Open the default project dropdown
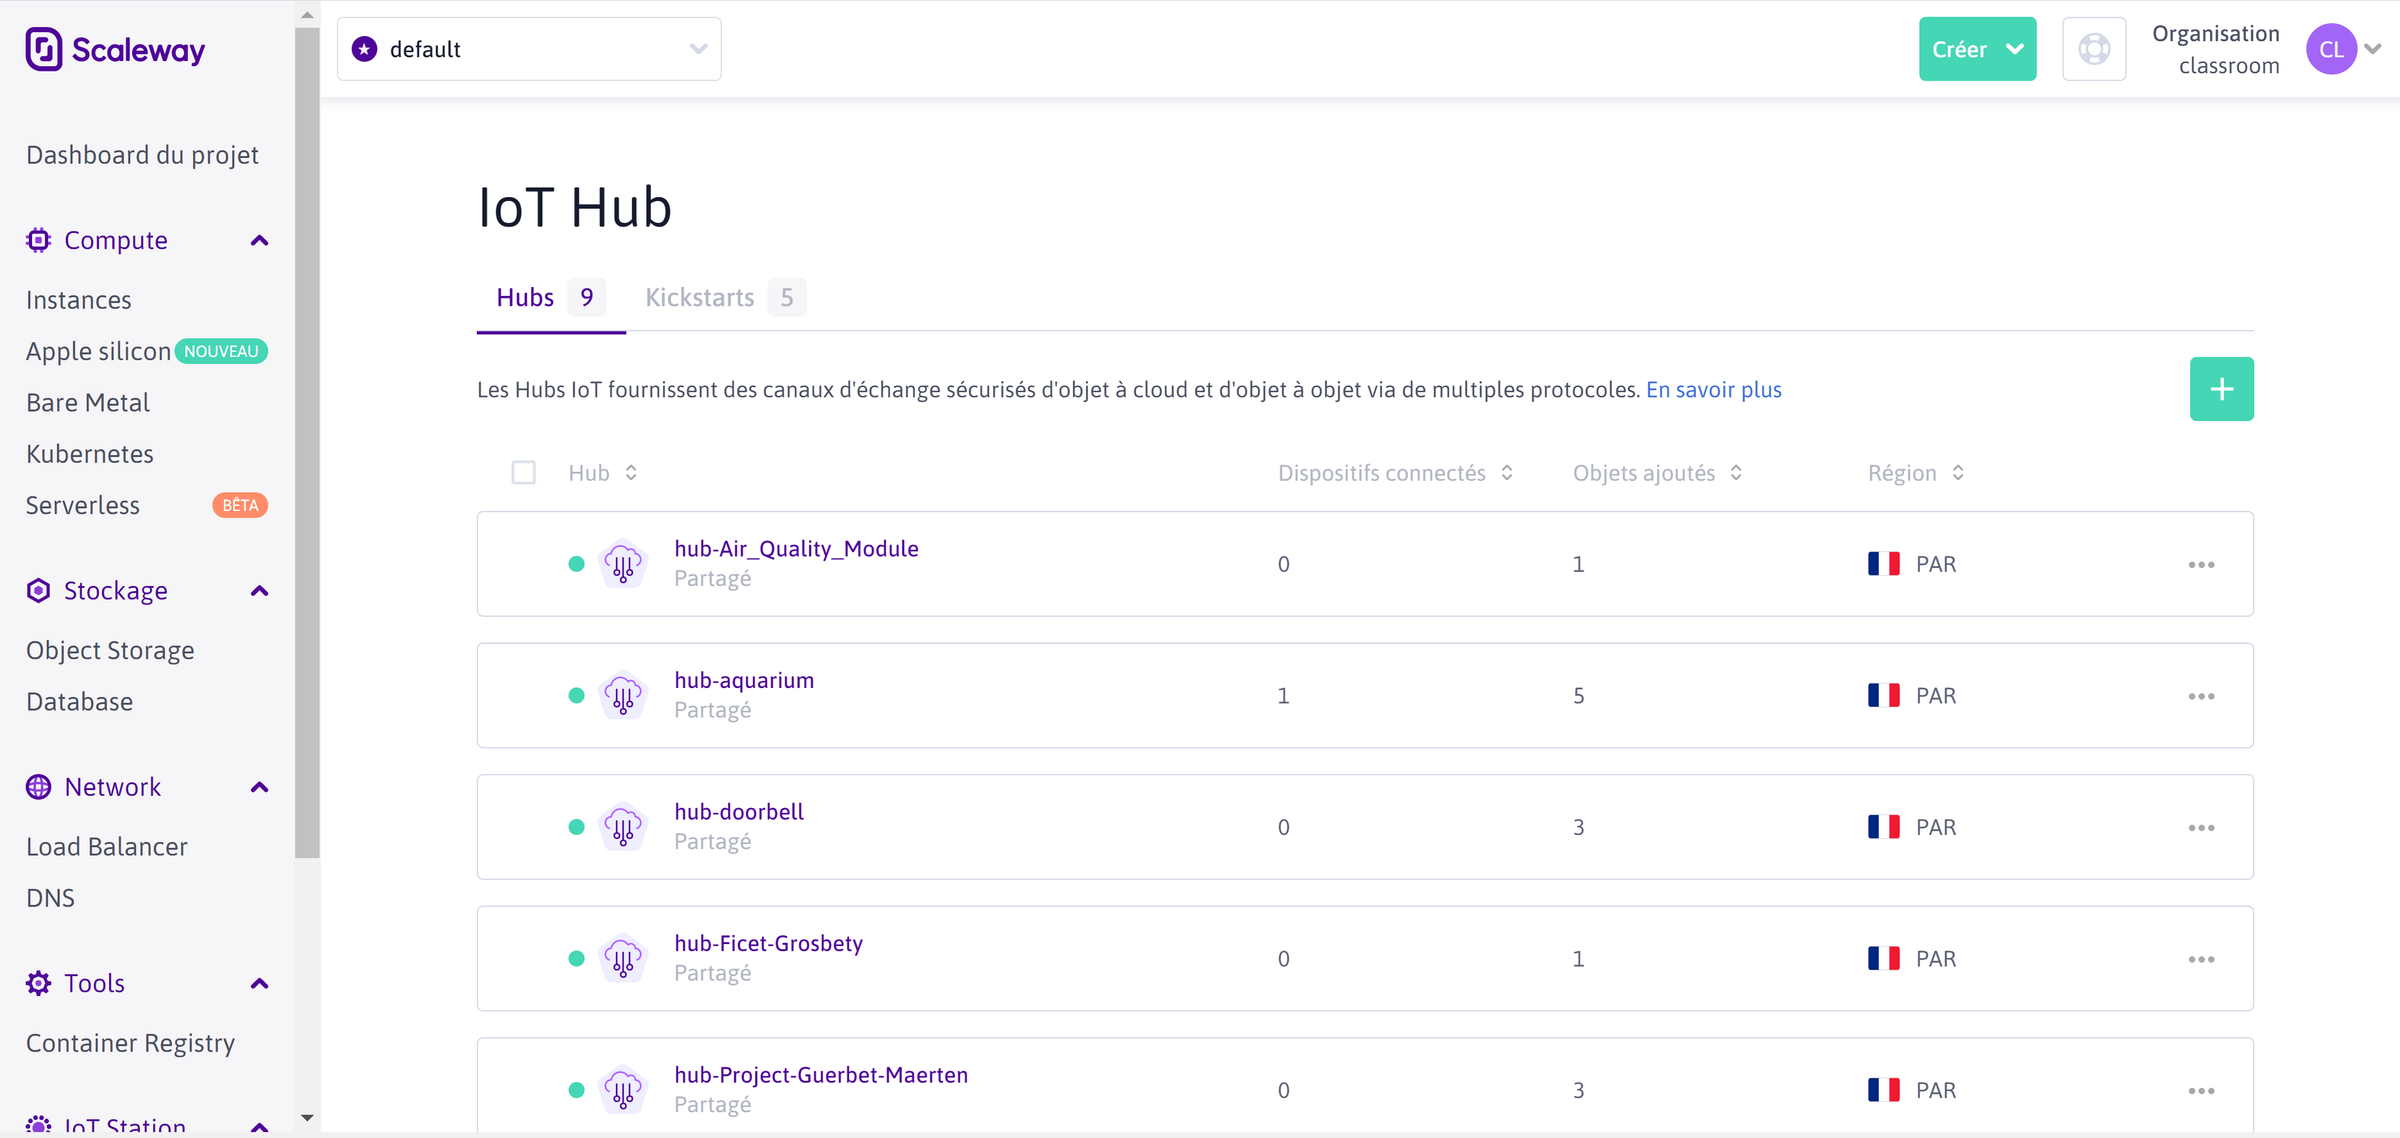 (x=529, y=49)
